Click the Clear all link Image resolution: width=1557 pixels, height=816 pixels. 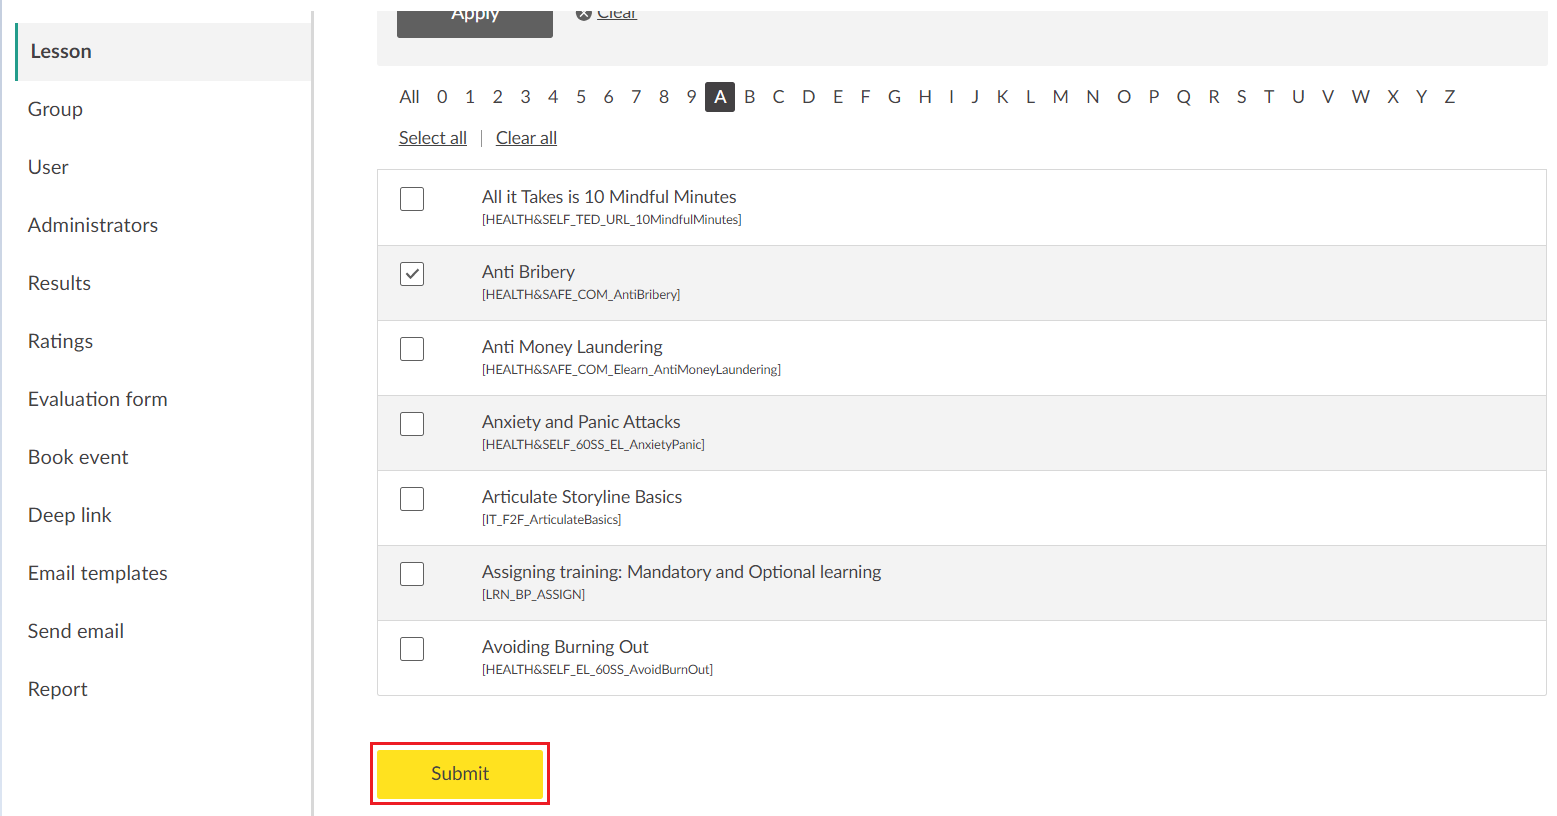[x=526, y=138]
